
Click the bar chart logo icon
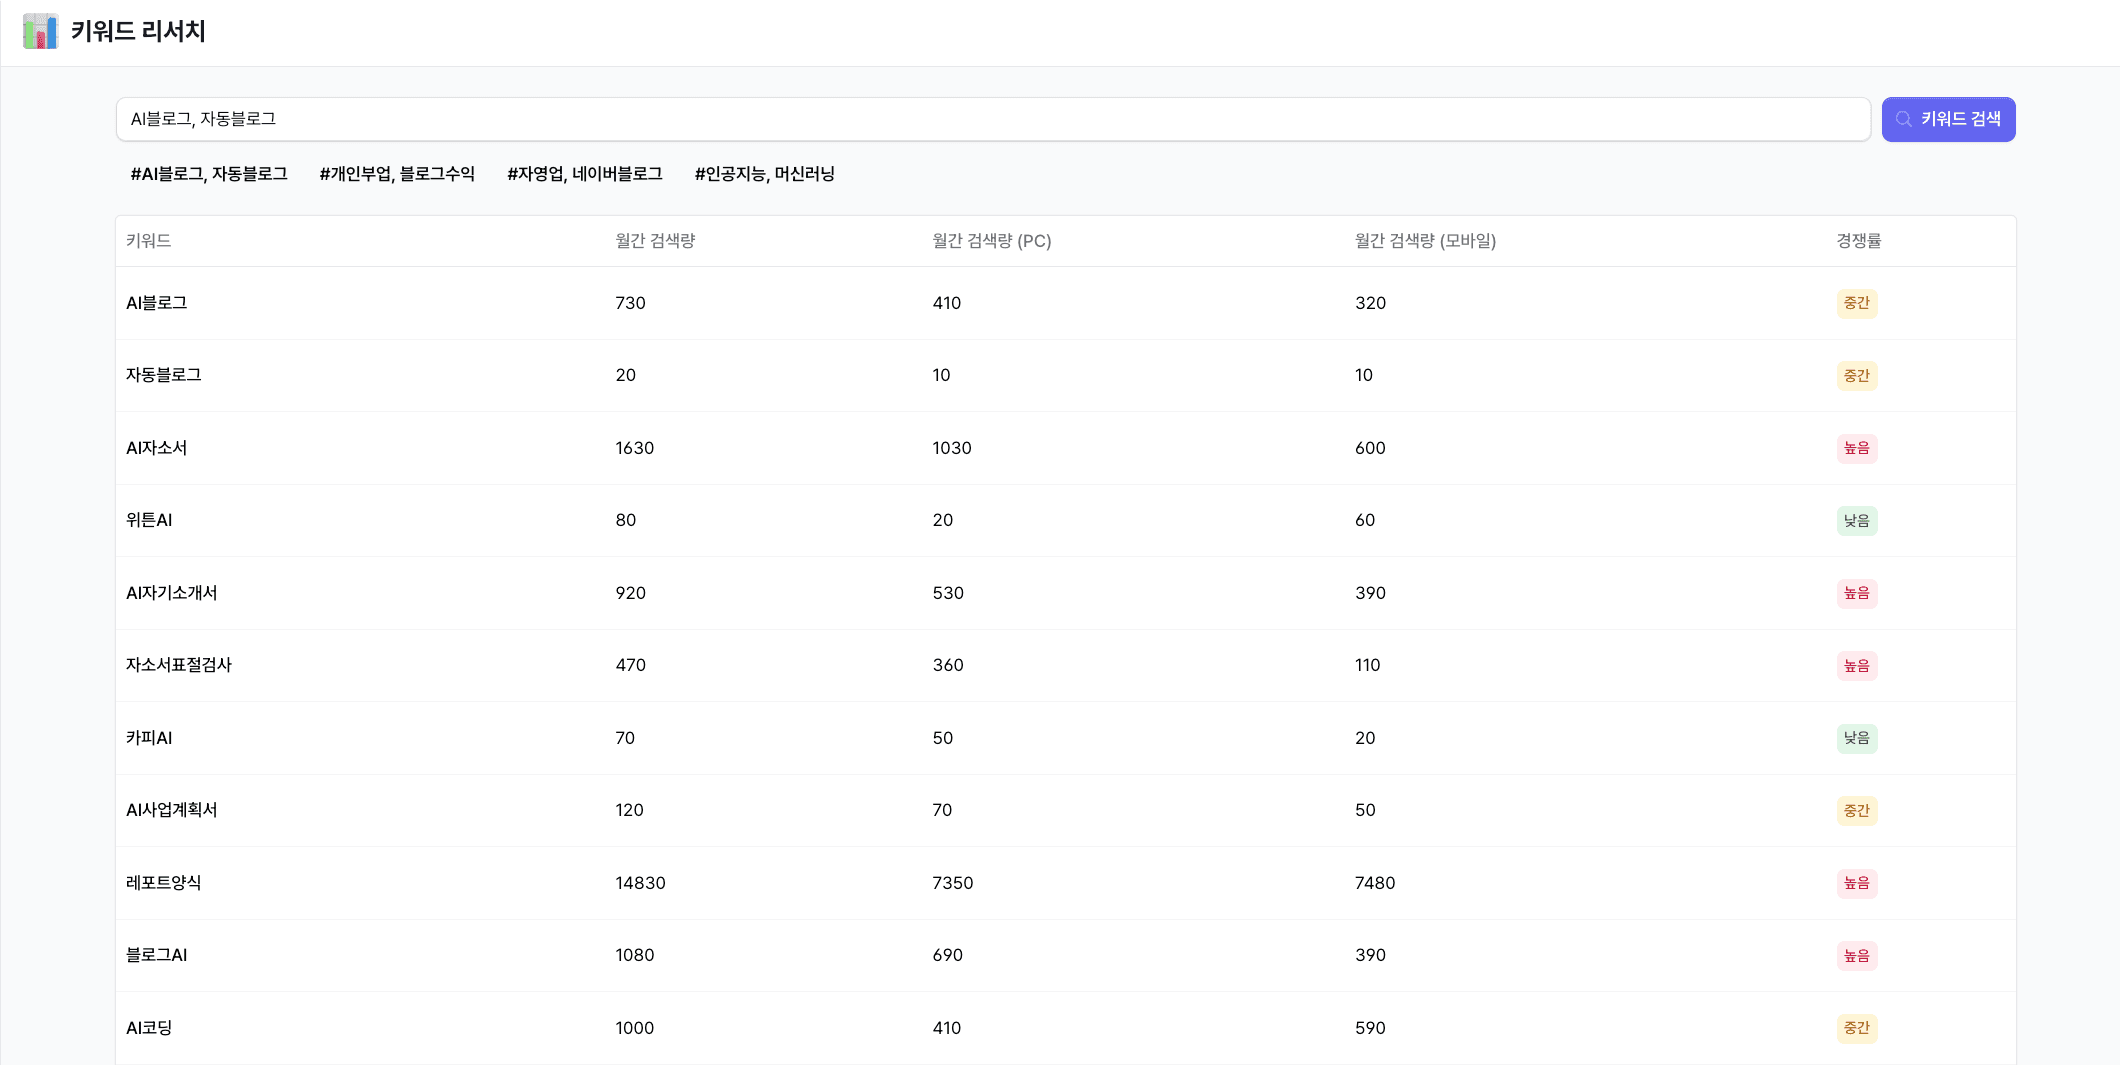click(x=40, y=31)
